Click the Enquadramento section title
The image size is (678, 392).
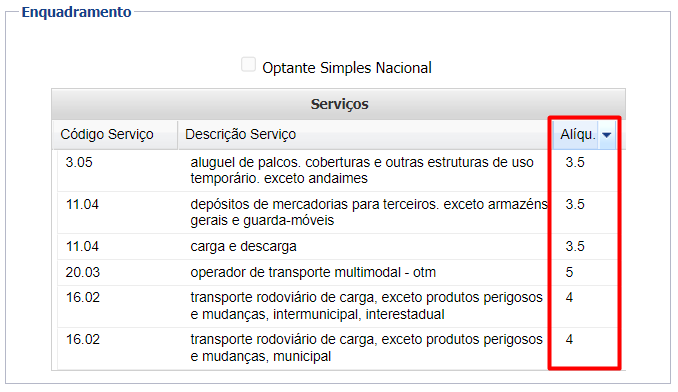[77, 12]
